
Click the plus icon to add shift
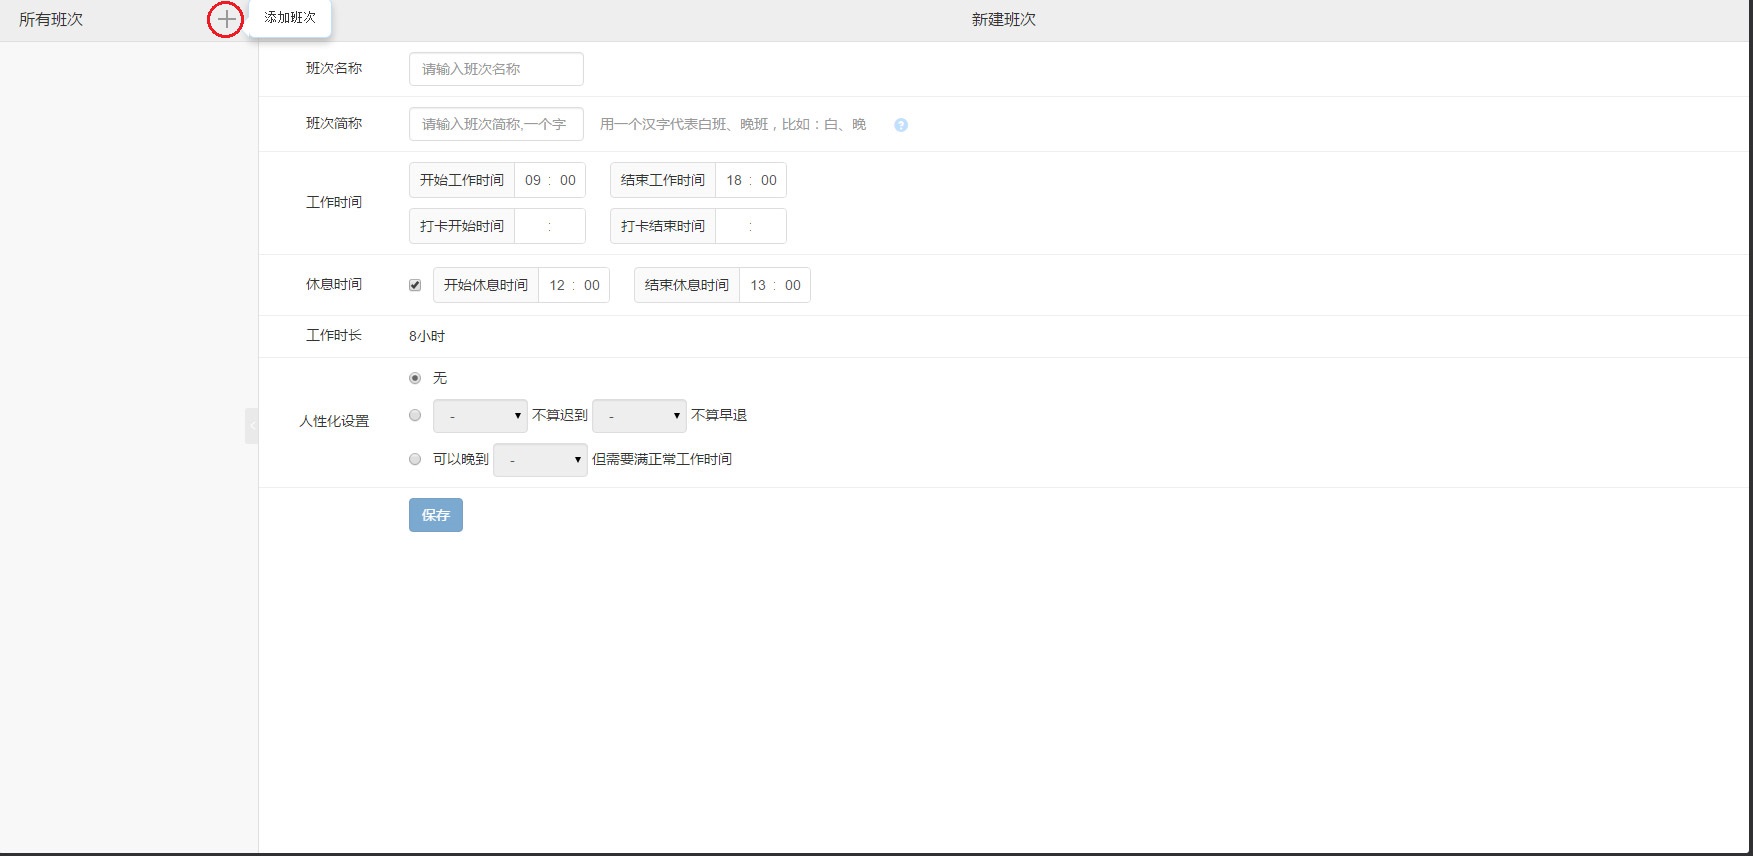click(x=226, y=19)
